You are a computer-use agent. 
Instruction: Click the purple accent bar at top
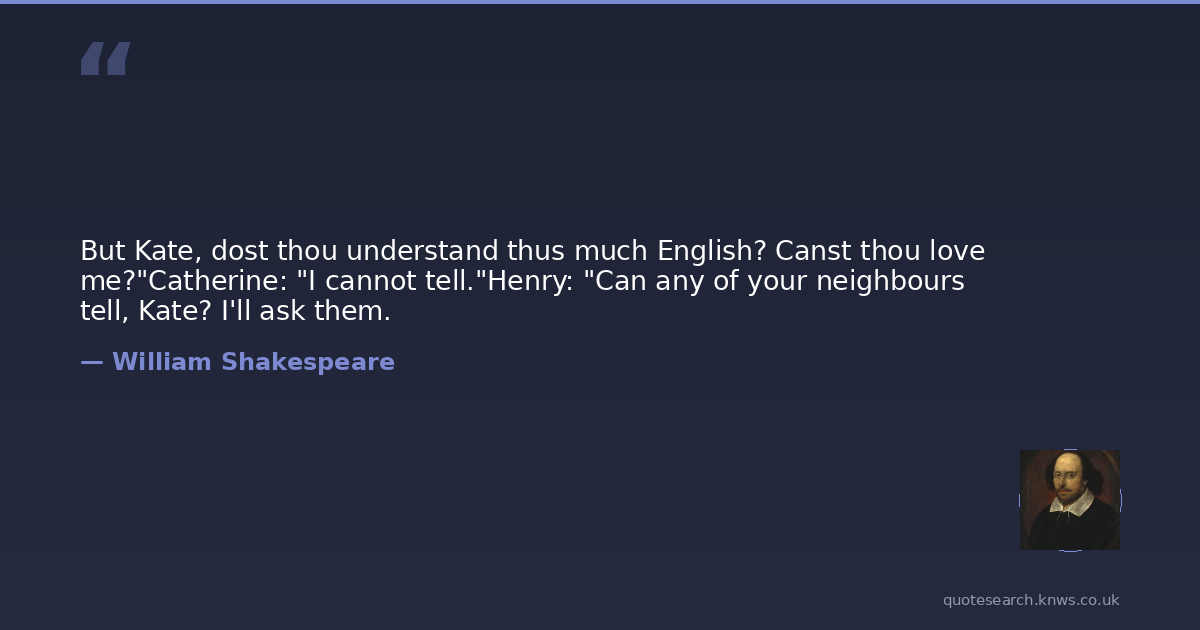click(x=600, y=2)
